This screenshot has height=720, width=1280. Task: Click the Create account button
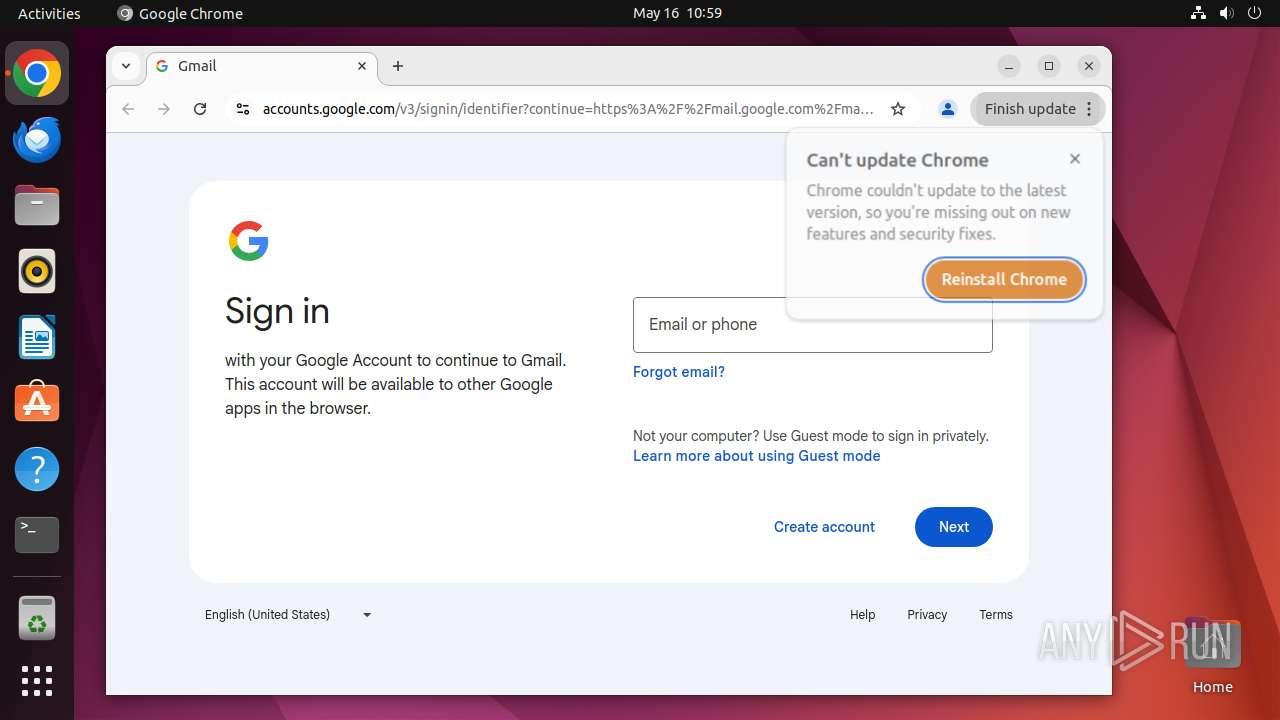824,527
